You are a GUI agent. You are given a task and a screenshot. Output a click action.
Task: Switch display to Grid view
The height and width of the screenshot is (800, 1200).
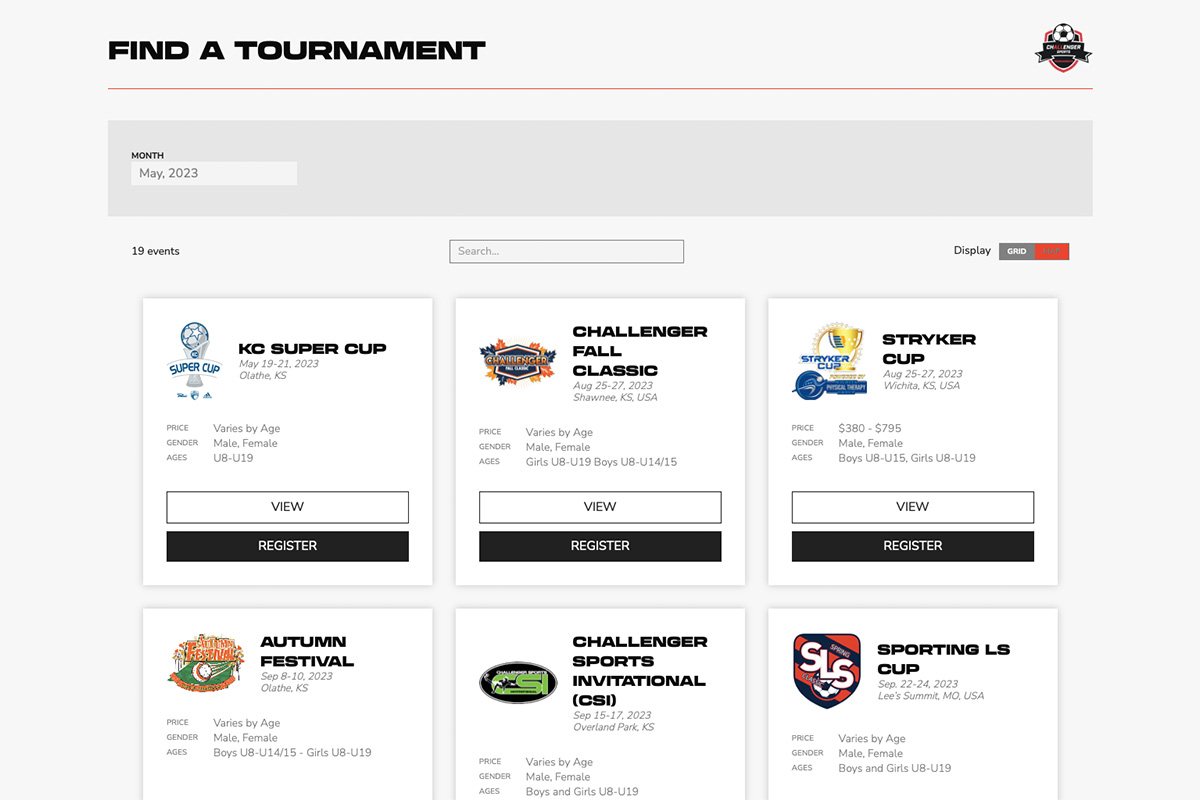pyautogui.click(x=1017, y=252)
